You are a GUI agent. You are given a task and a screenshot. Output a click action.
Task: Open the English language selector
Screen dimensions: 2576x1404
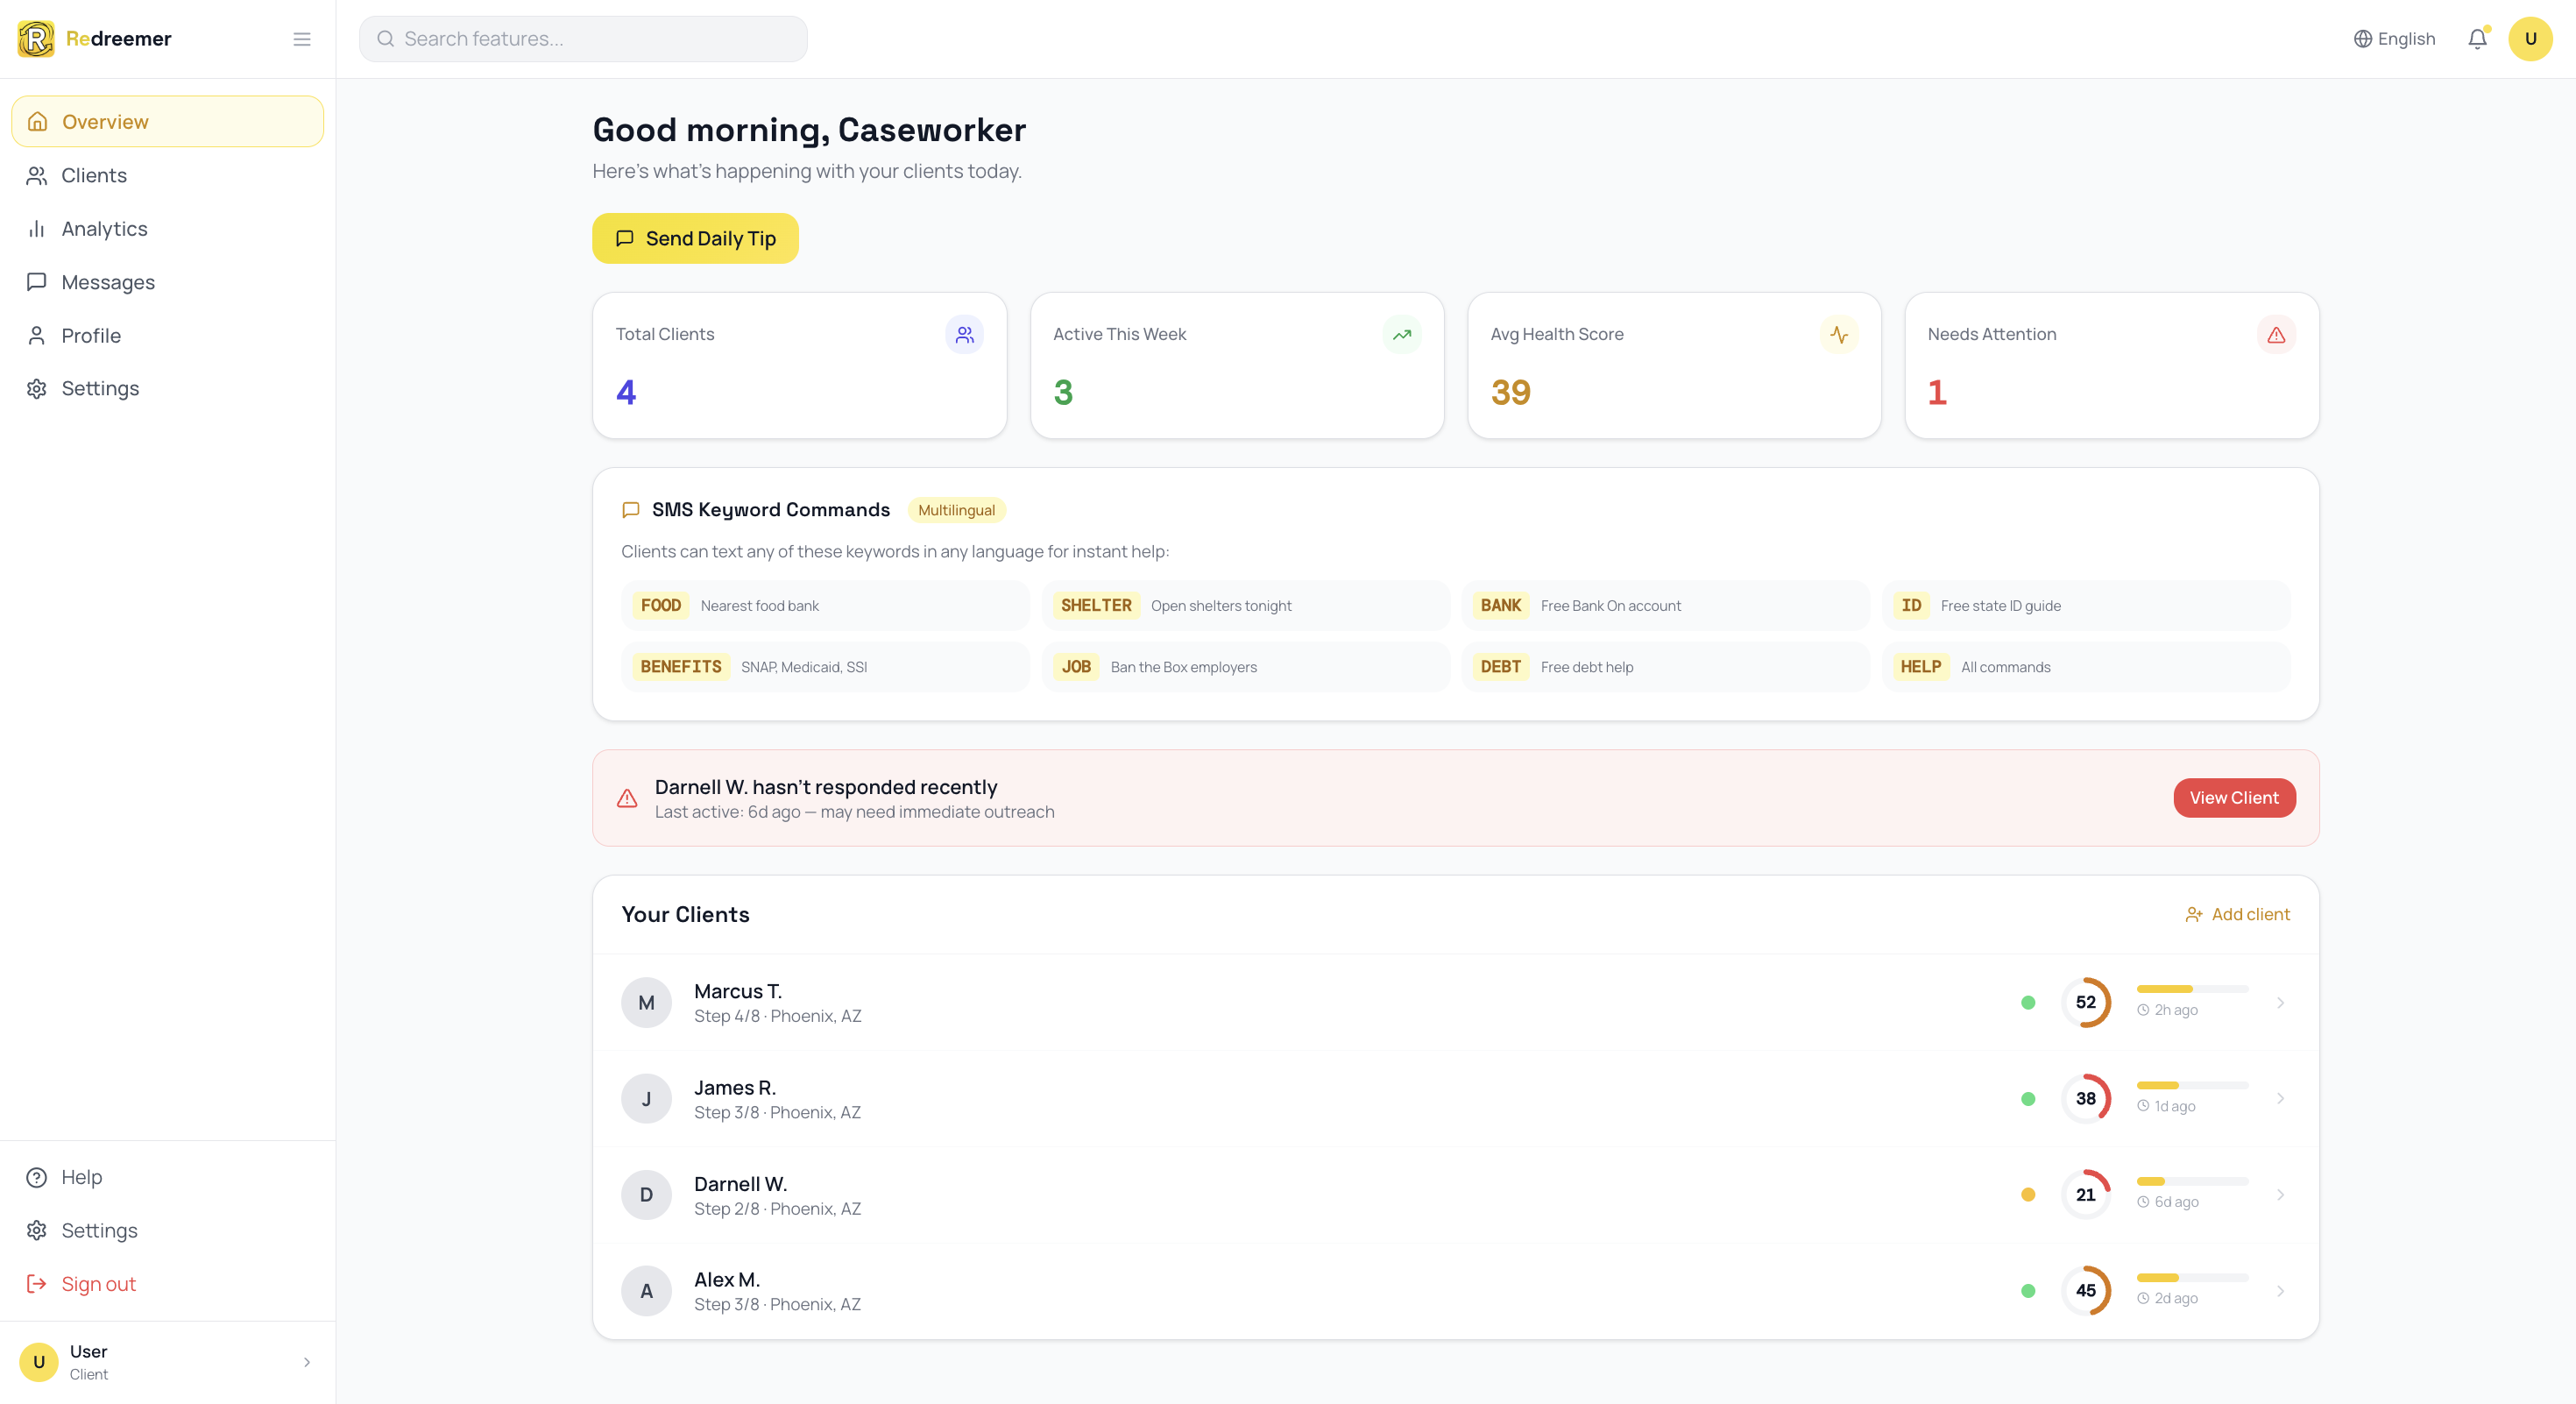(x=2394, y=39)
